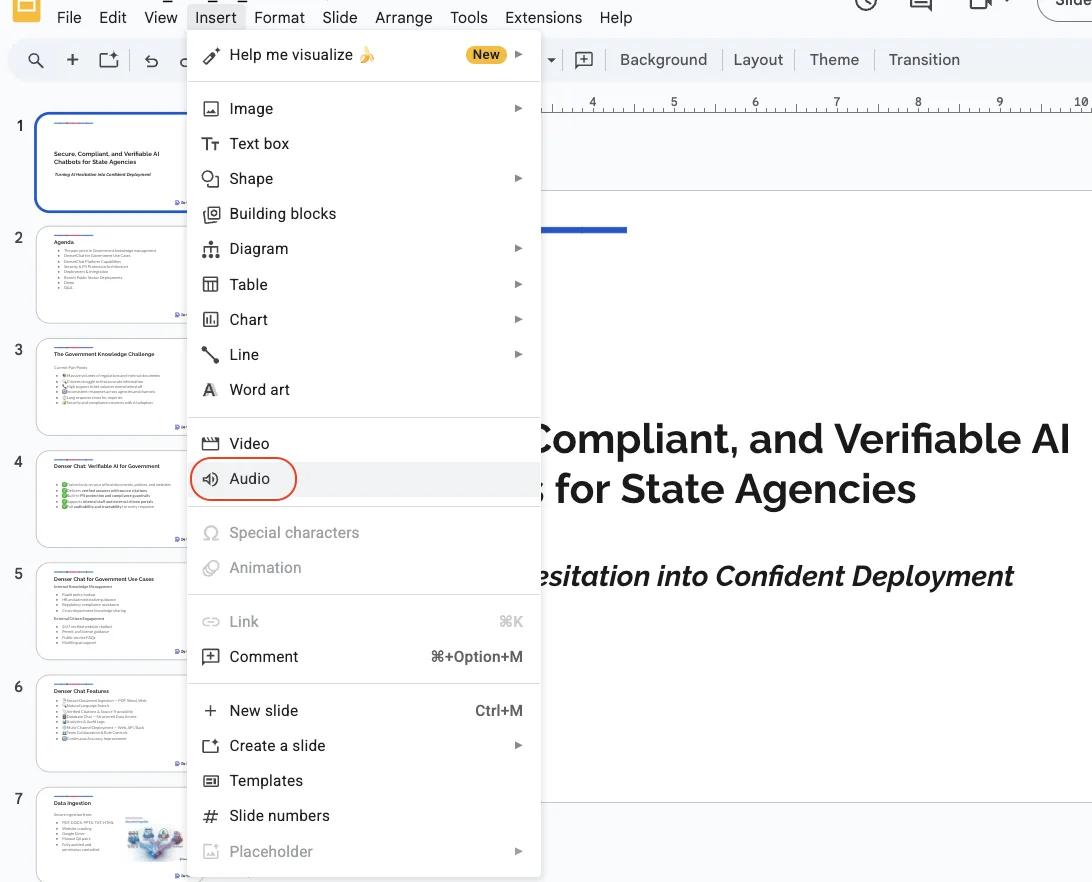
Task: Click the Help me visualize pen icon
Action: point(210,55)
